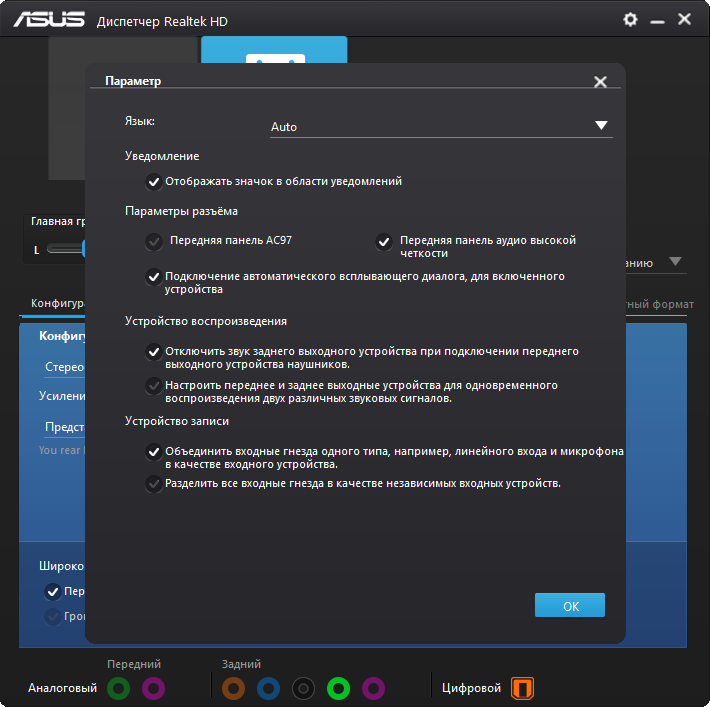This screenshot has width=710, height=707.
Task: Select rear orange audio jack
Action: (234, 688)
